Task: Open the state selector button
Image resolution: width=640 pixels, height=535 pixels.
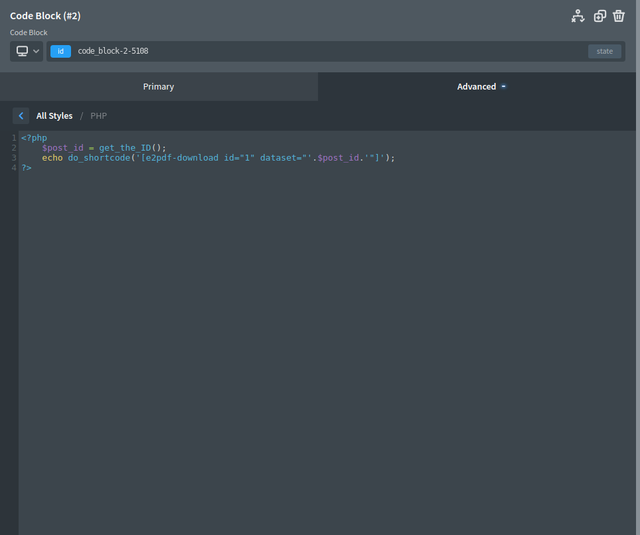Action: click(x=604, y=51)
